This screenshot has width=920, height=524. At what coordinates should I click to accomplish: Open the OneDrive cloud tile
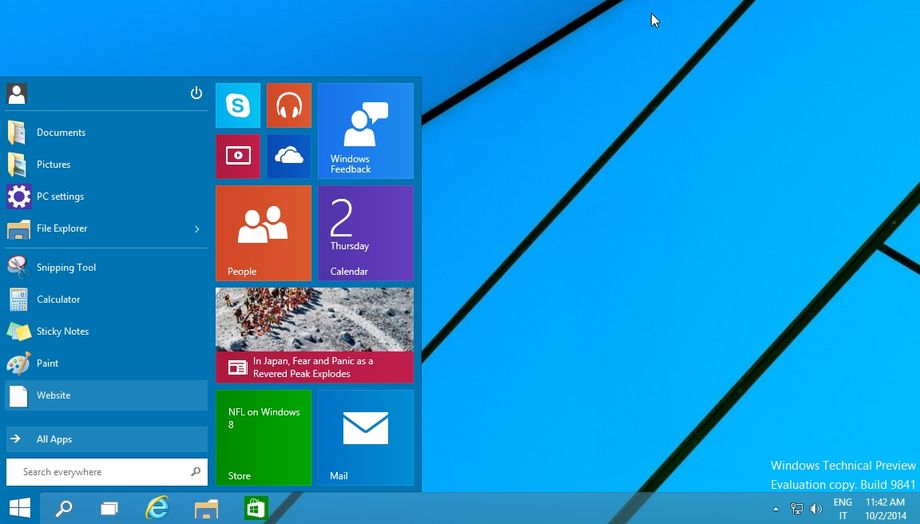pyautogui.click(x=289, y=156)
